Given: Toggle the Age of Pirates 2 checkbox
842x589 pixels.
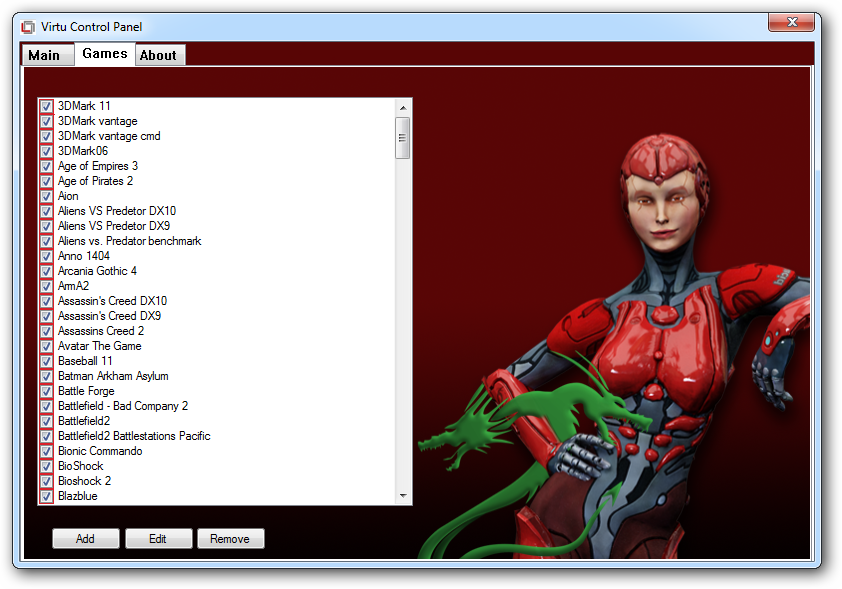Looking at the screenshot, I should pyautogui.click(x=47, y=181).
